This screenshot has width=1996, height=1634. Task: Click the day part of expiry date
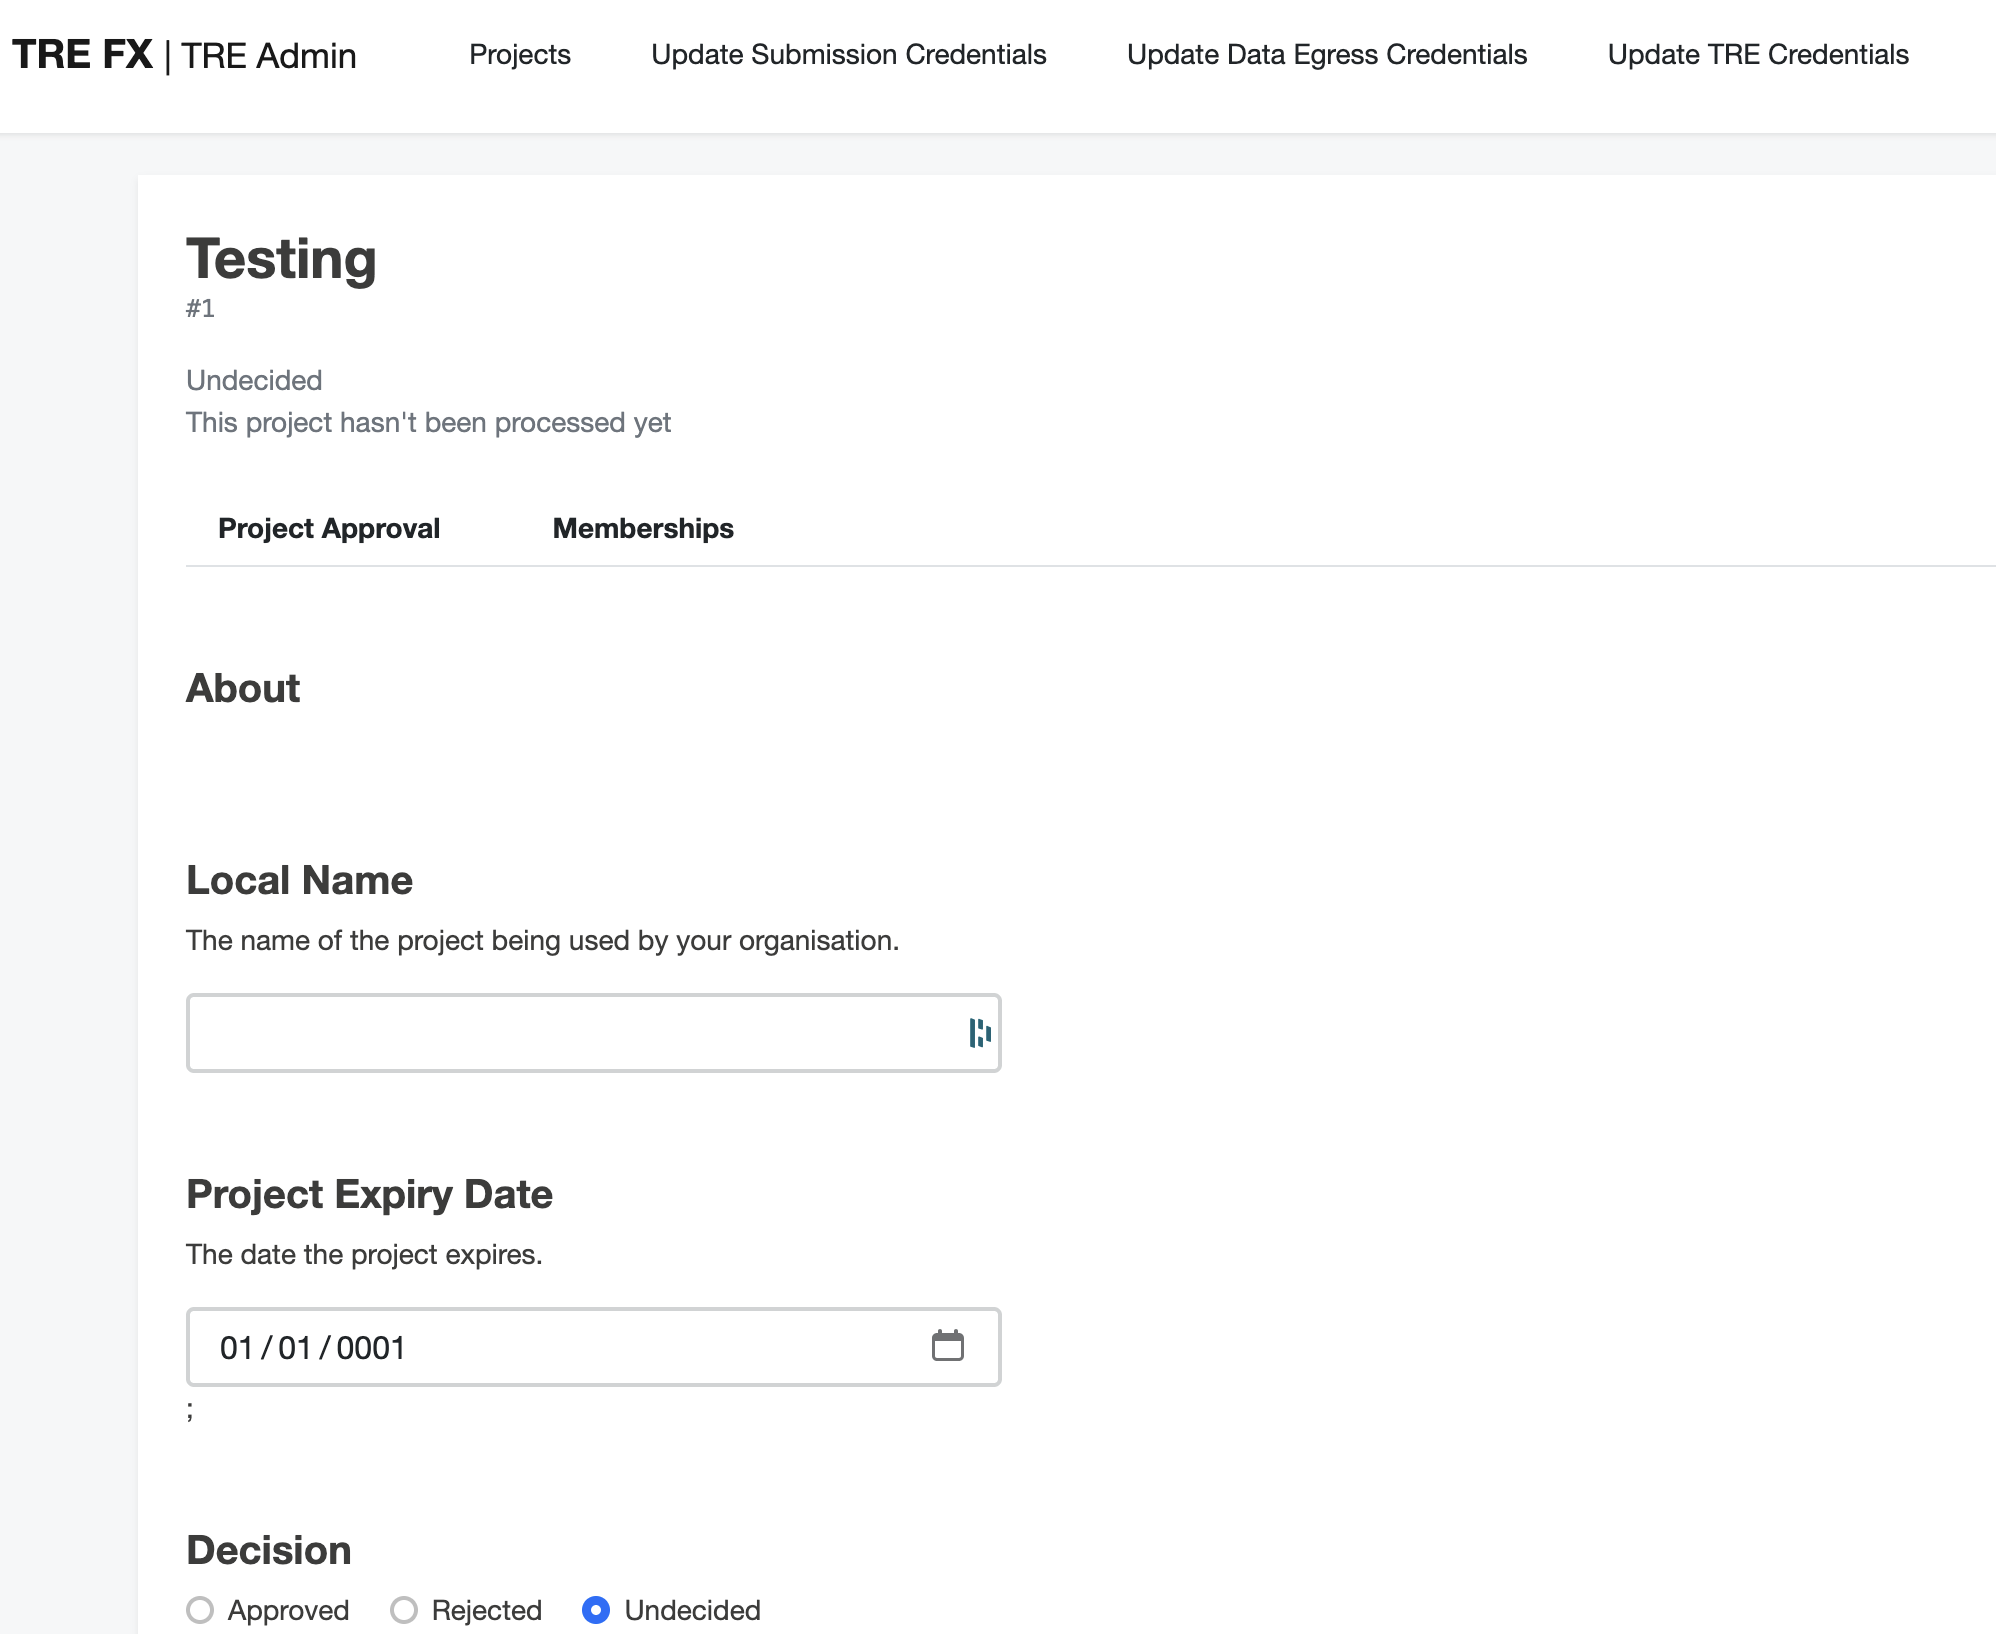tap(237, 1348)
